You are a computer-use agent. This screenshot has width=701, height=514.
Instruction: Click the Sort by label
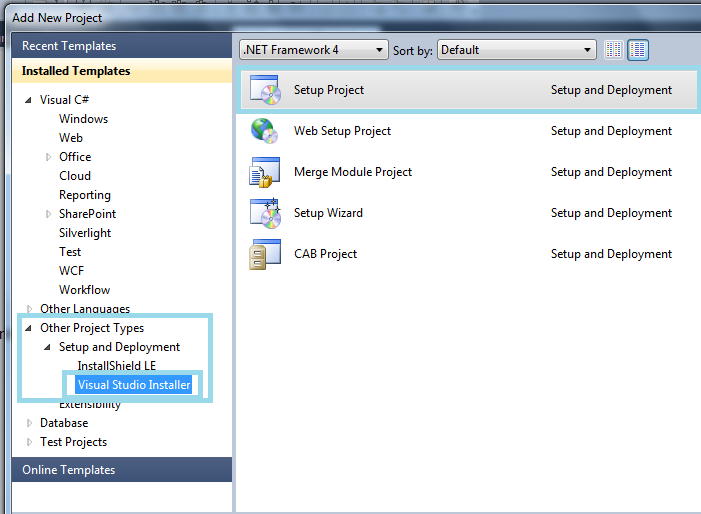413,51
